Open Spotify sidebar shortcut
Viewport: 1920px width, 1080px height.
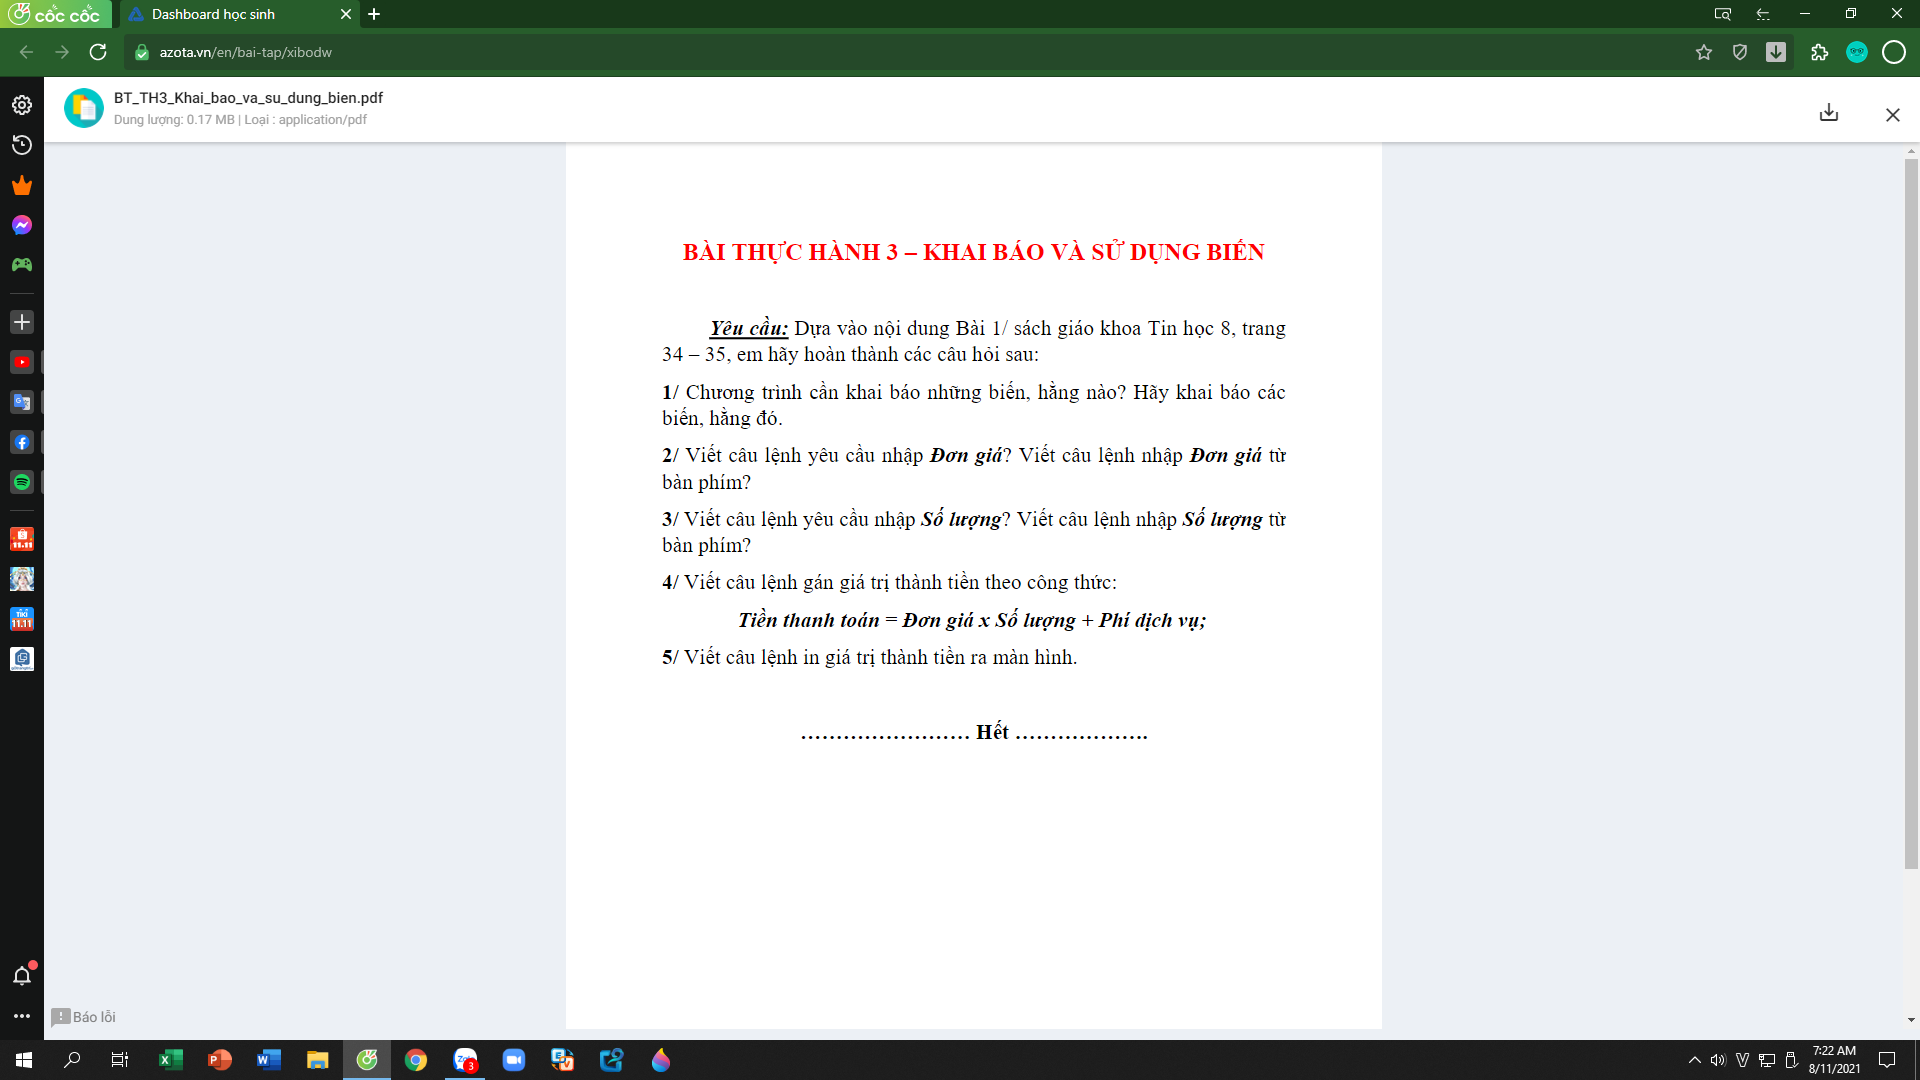click(22, 482)
